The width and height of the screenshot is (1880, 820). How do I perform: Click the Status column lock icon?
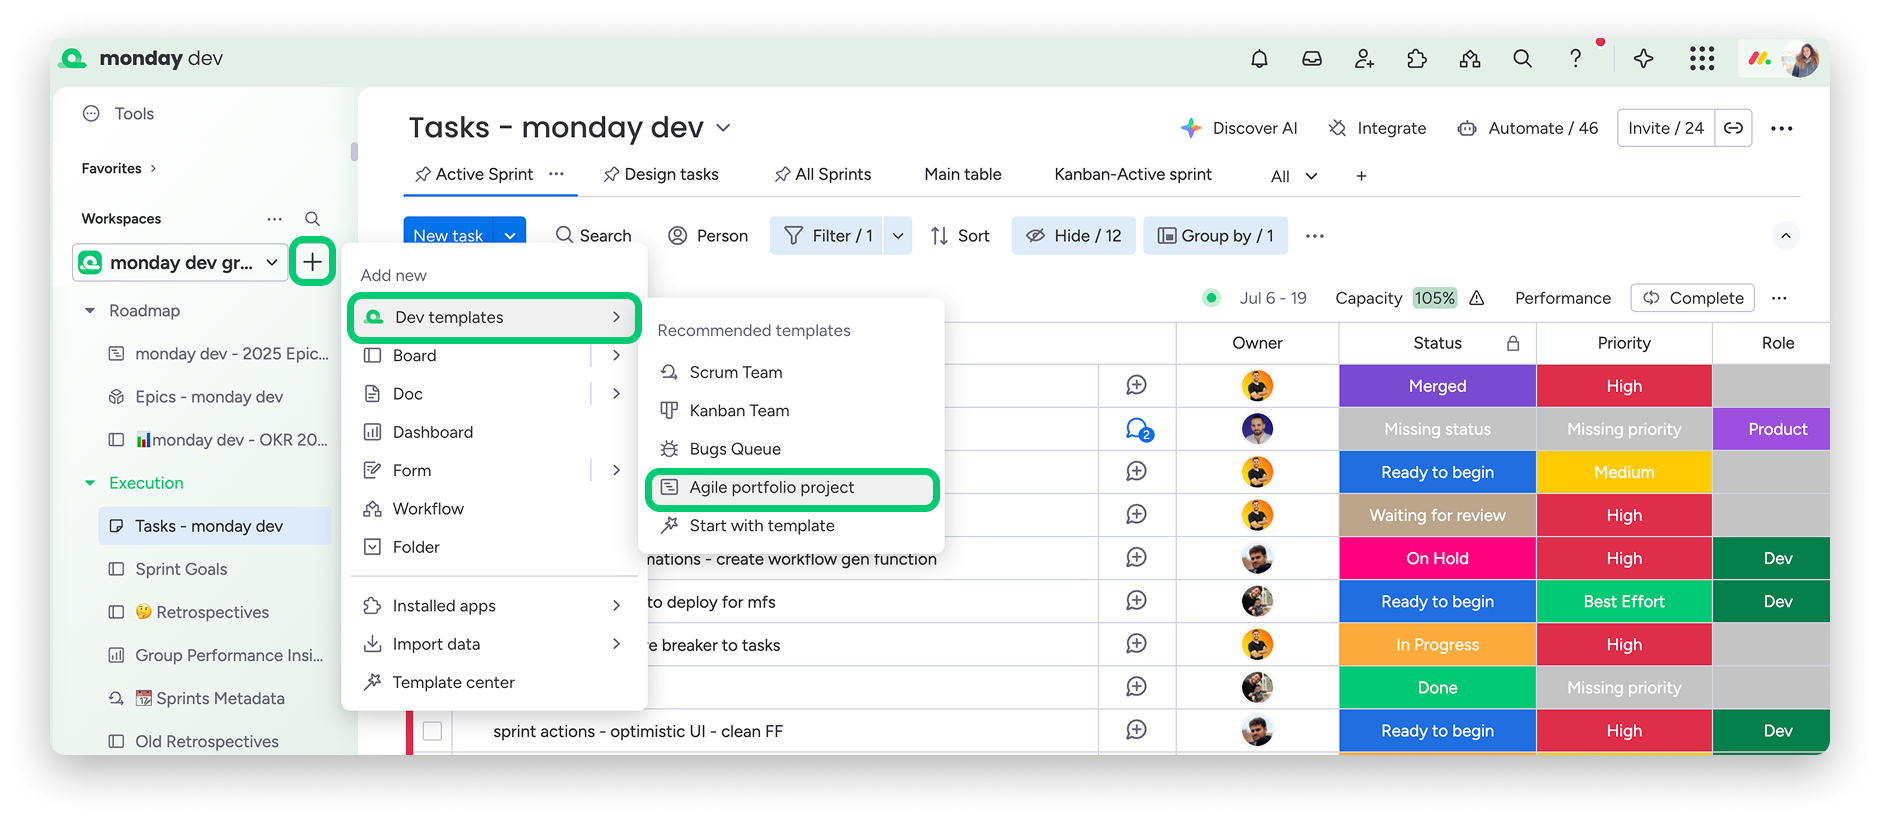click(x=1513, y=343)
